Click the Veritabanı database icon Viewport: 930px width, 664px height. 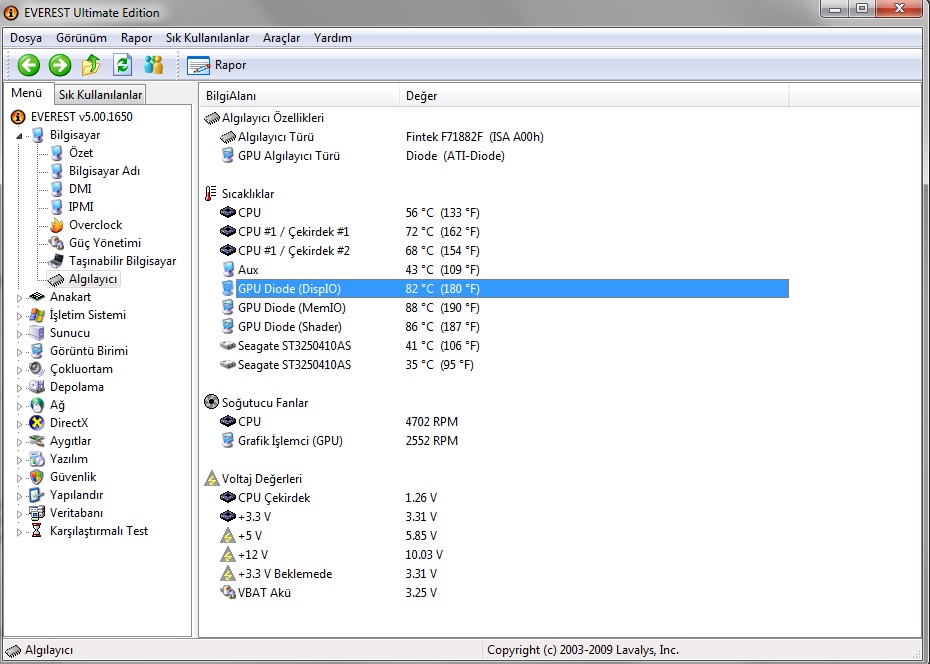[37, 513]
